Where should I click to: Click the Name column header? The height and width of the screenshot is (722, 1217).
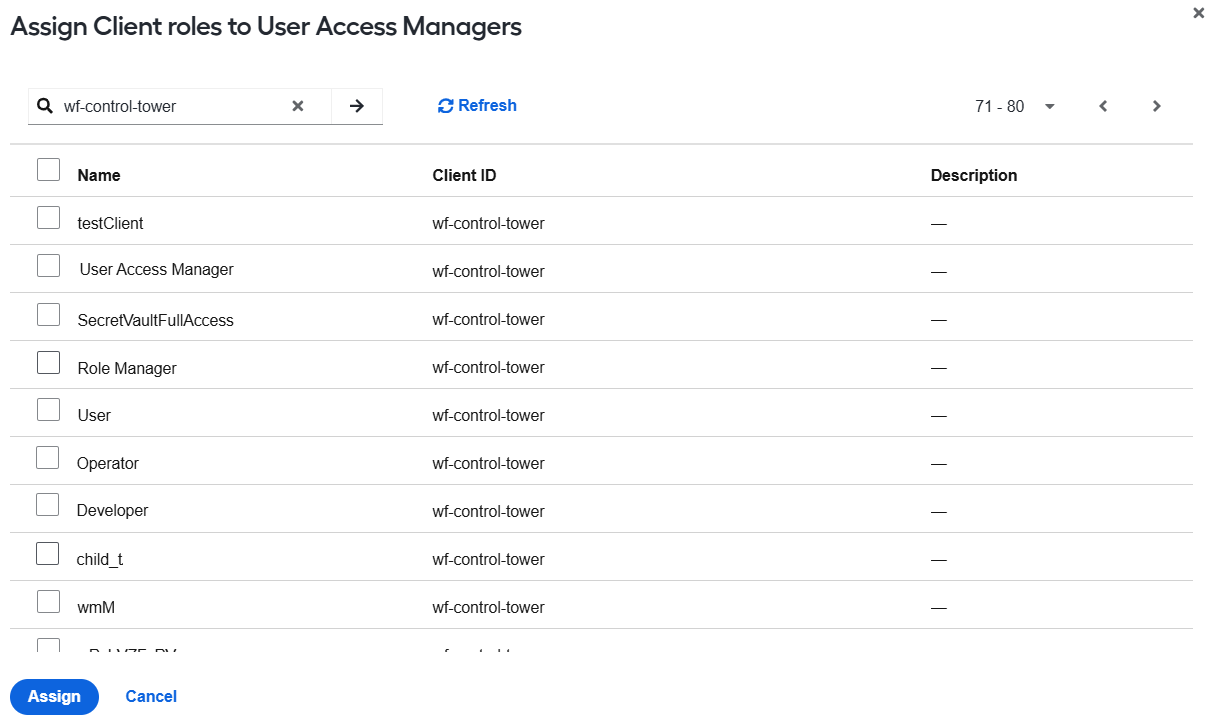coord(99,175)
